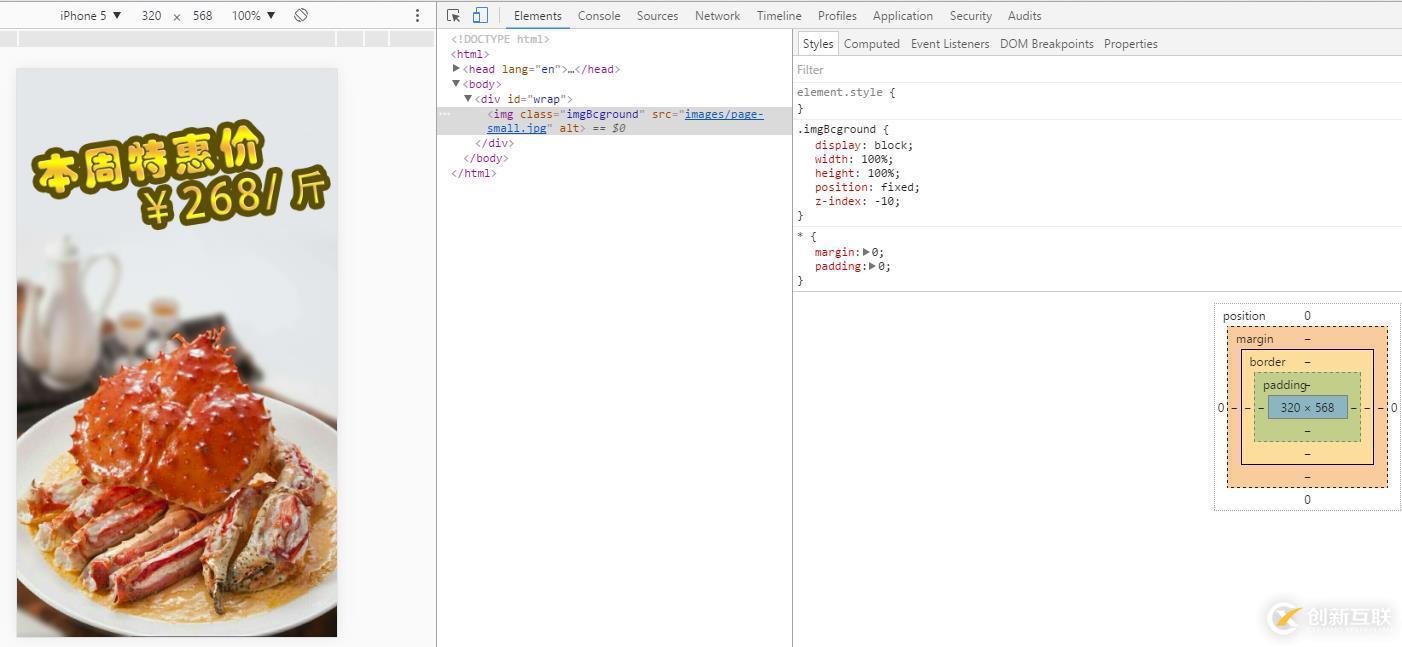The image size is (1402, 647).
Task: Open the iPhone 5 device dropdown
Action: (91, 15)
